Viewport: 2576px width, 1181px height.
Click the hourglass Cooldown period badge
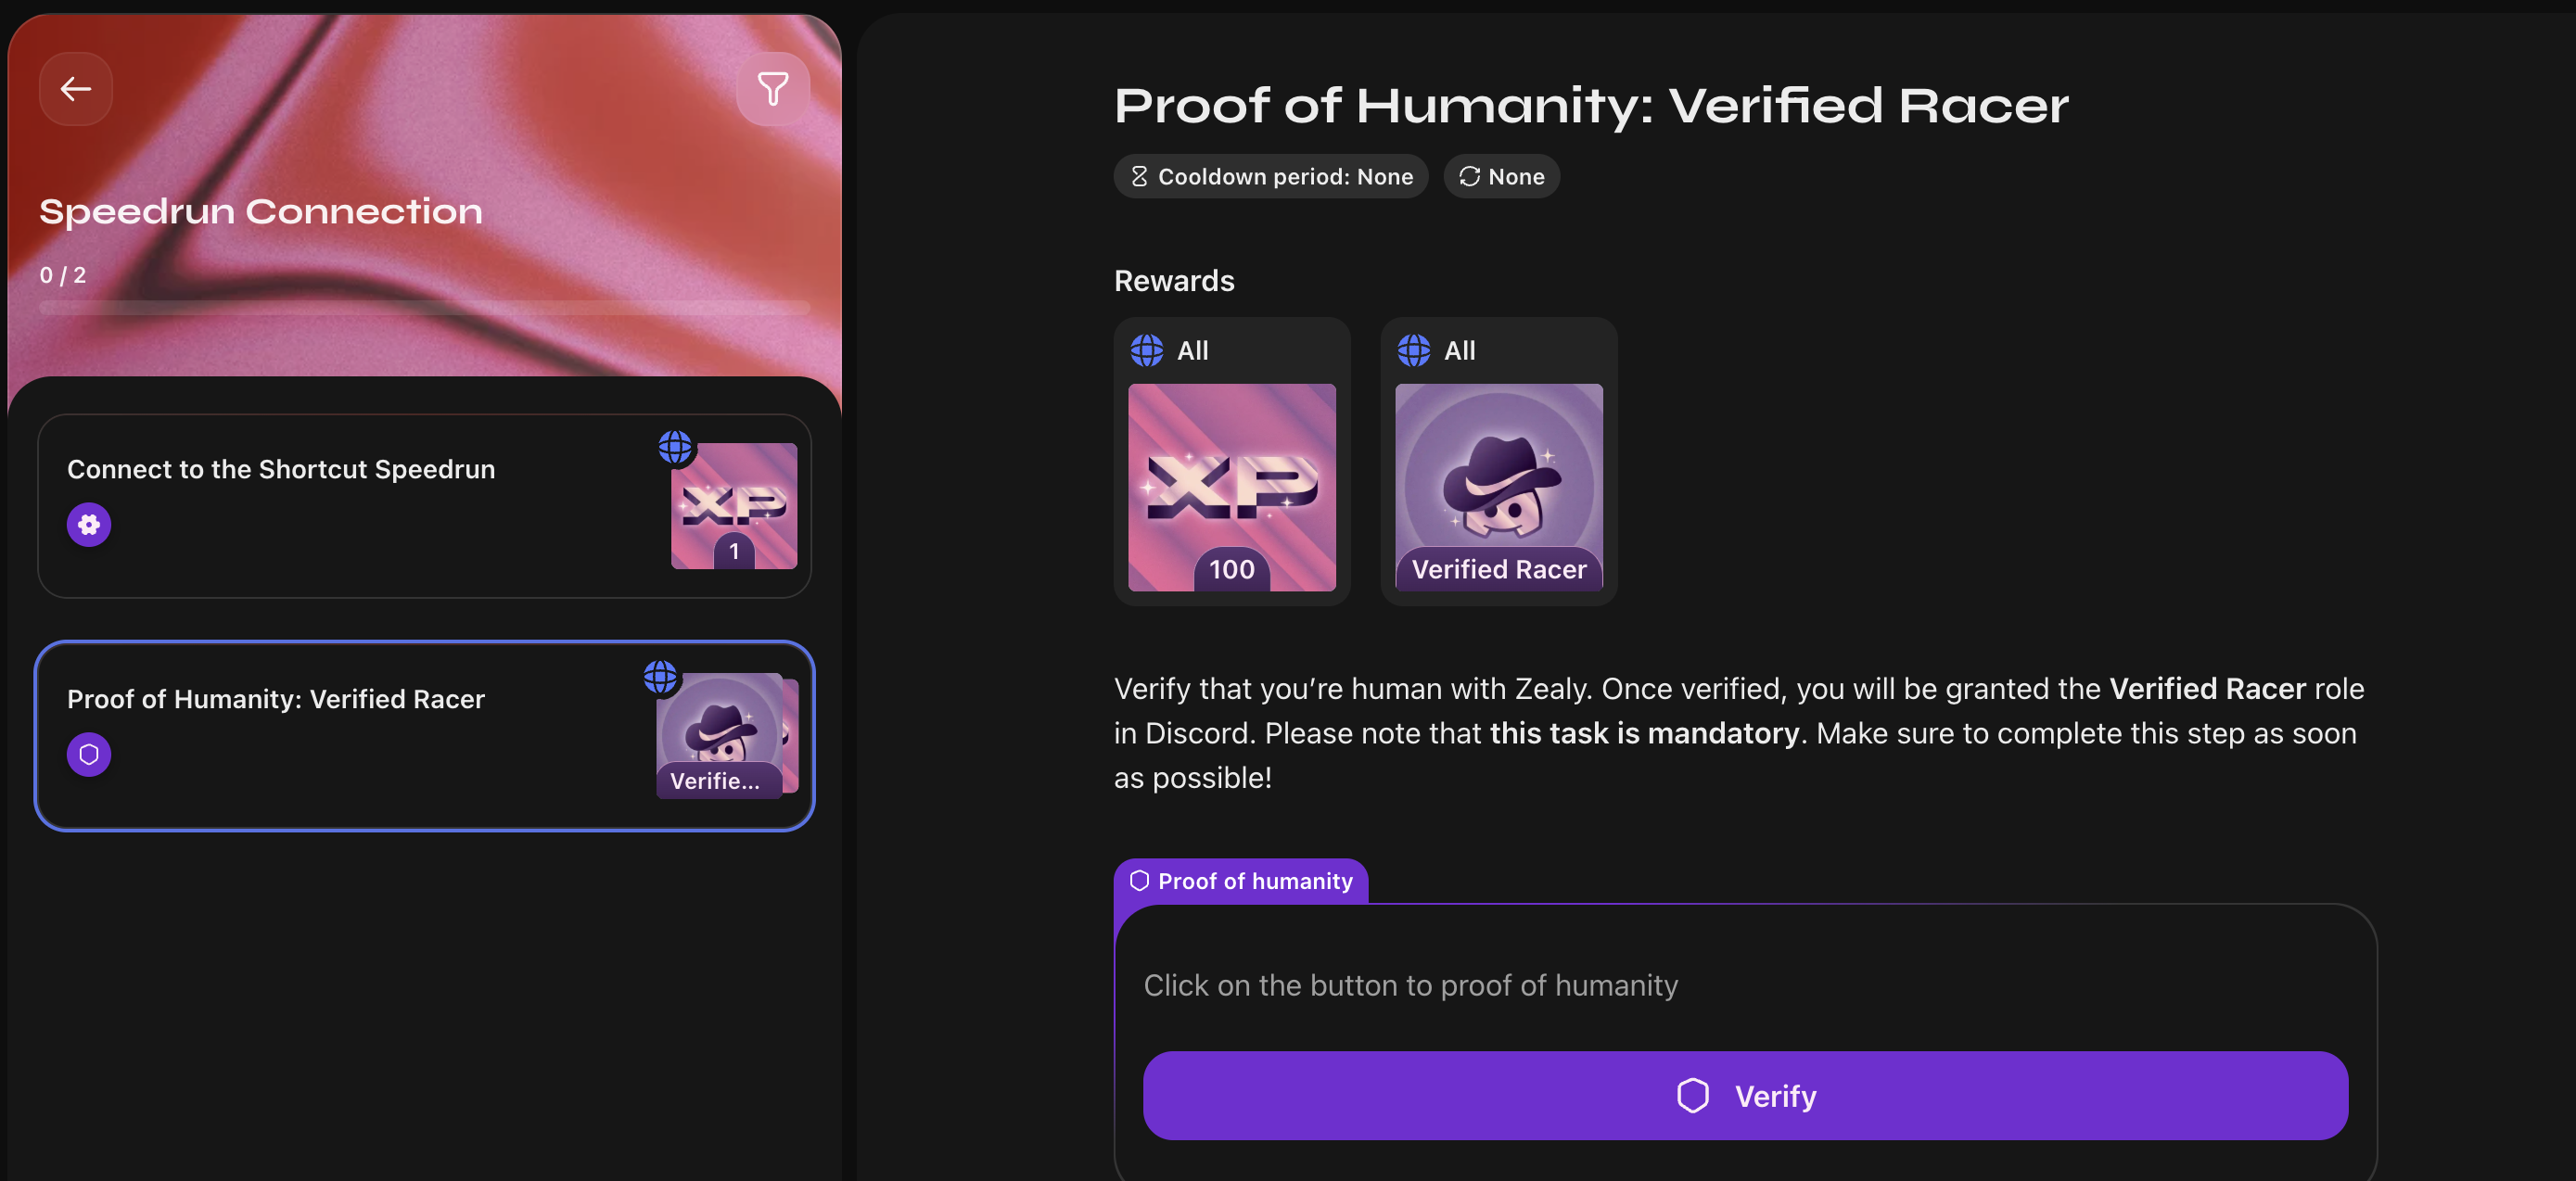[1271, 177]
